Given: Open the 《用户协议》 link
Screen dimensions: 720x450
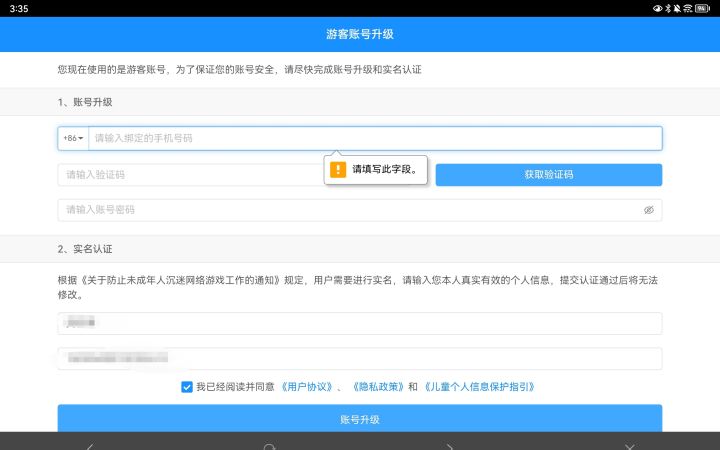Looking at the screenshot, I should (307, 387).
